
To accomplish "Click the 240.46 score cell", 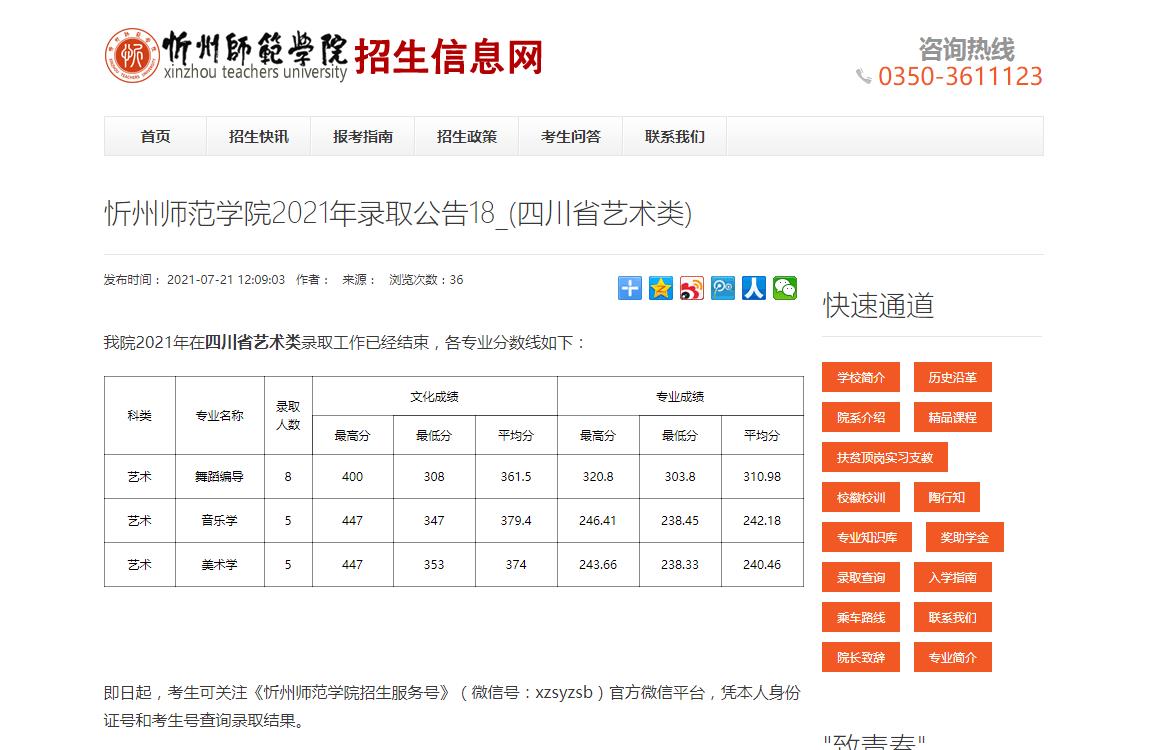I will 762,565.
